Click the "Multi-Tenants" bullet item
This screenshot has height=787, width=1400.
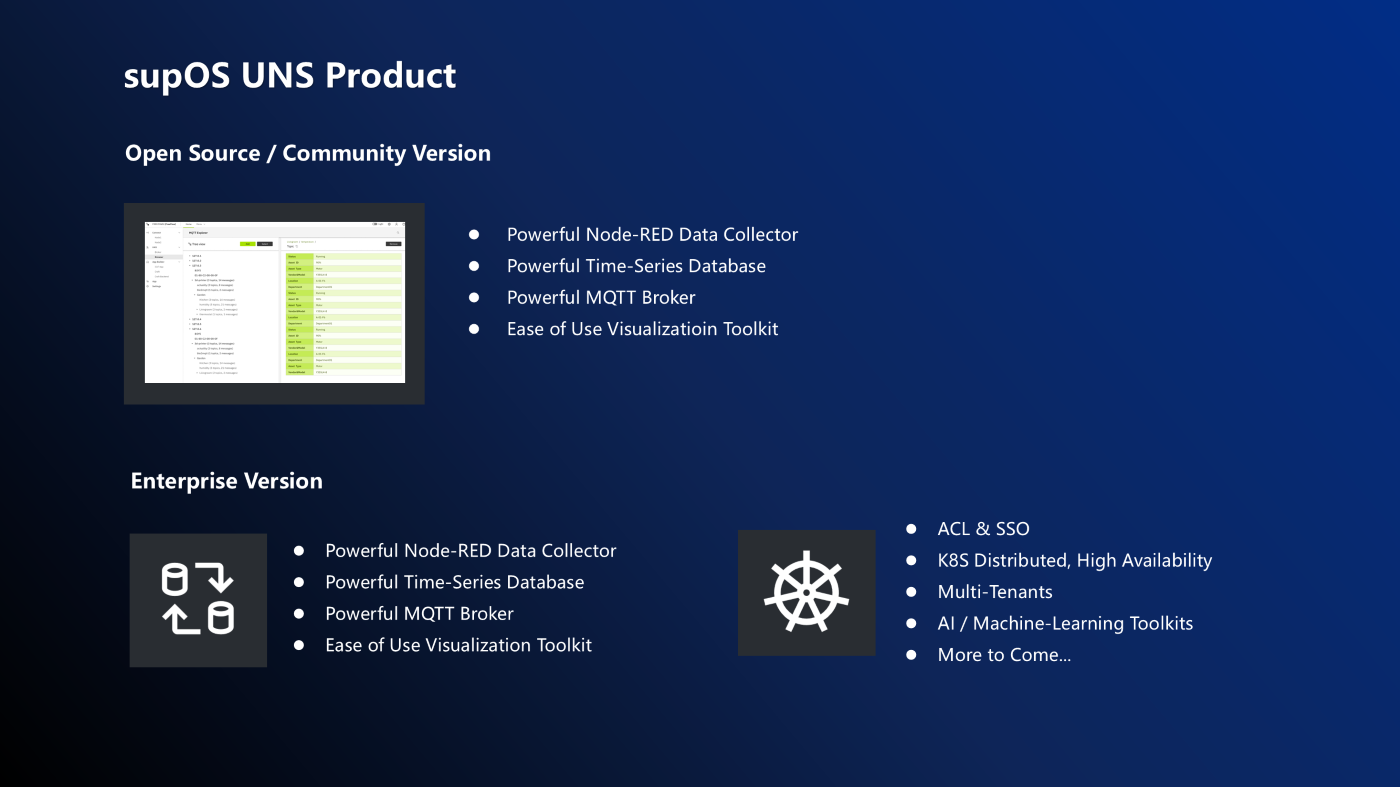point(994,592)
